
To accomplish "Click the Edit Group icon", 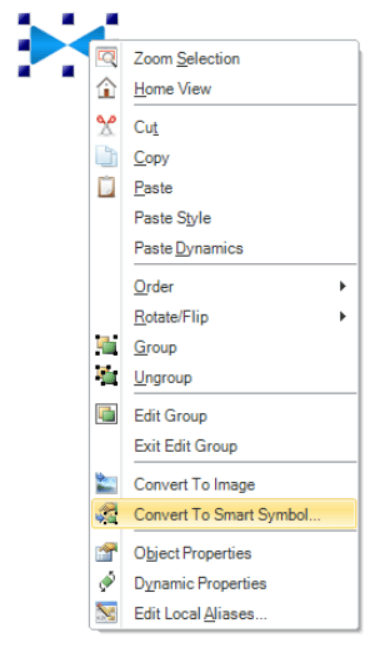I will 106,414.
